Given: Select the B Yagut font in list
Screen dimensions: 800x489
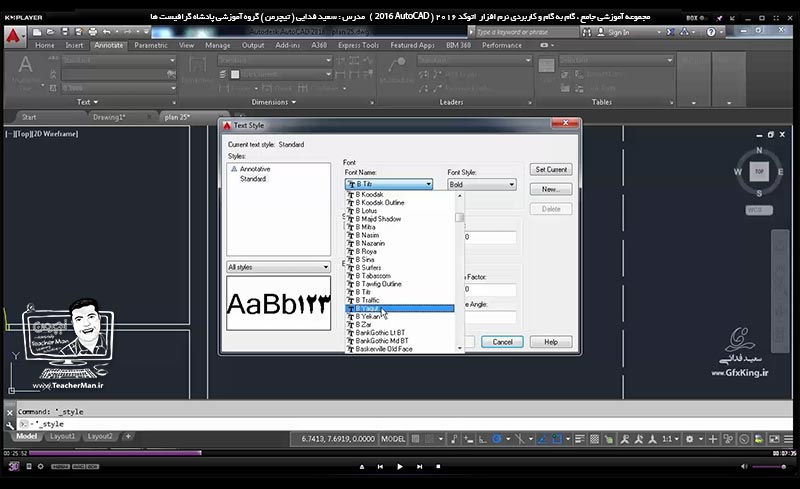Looking at the screenshot, I should 399,308.
